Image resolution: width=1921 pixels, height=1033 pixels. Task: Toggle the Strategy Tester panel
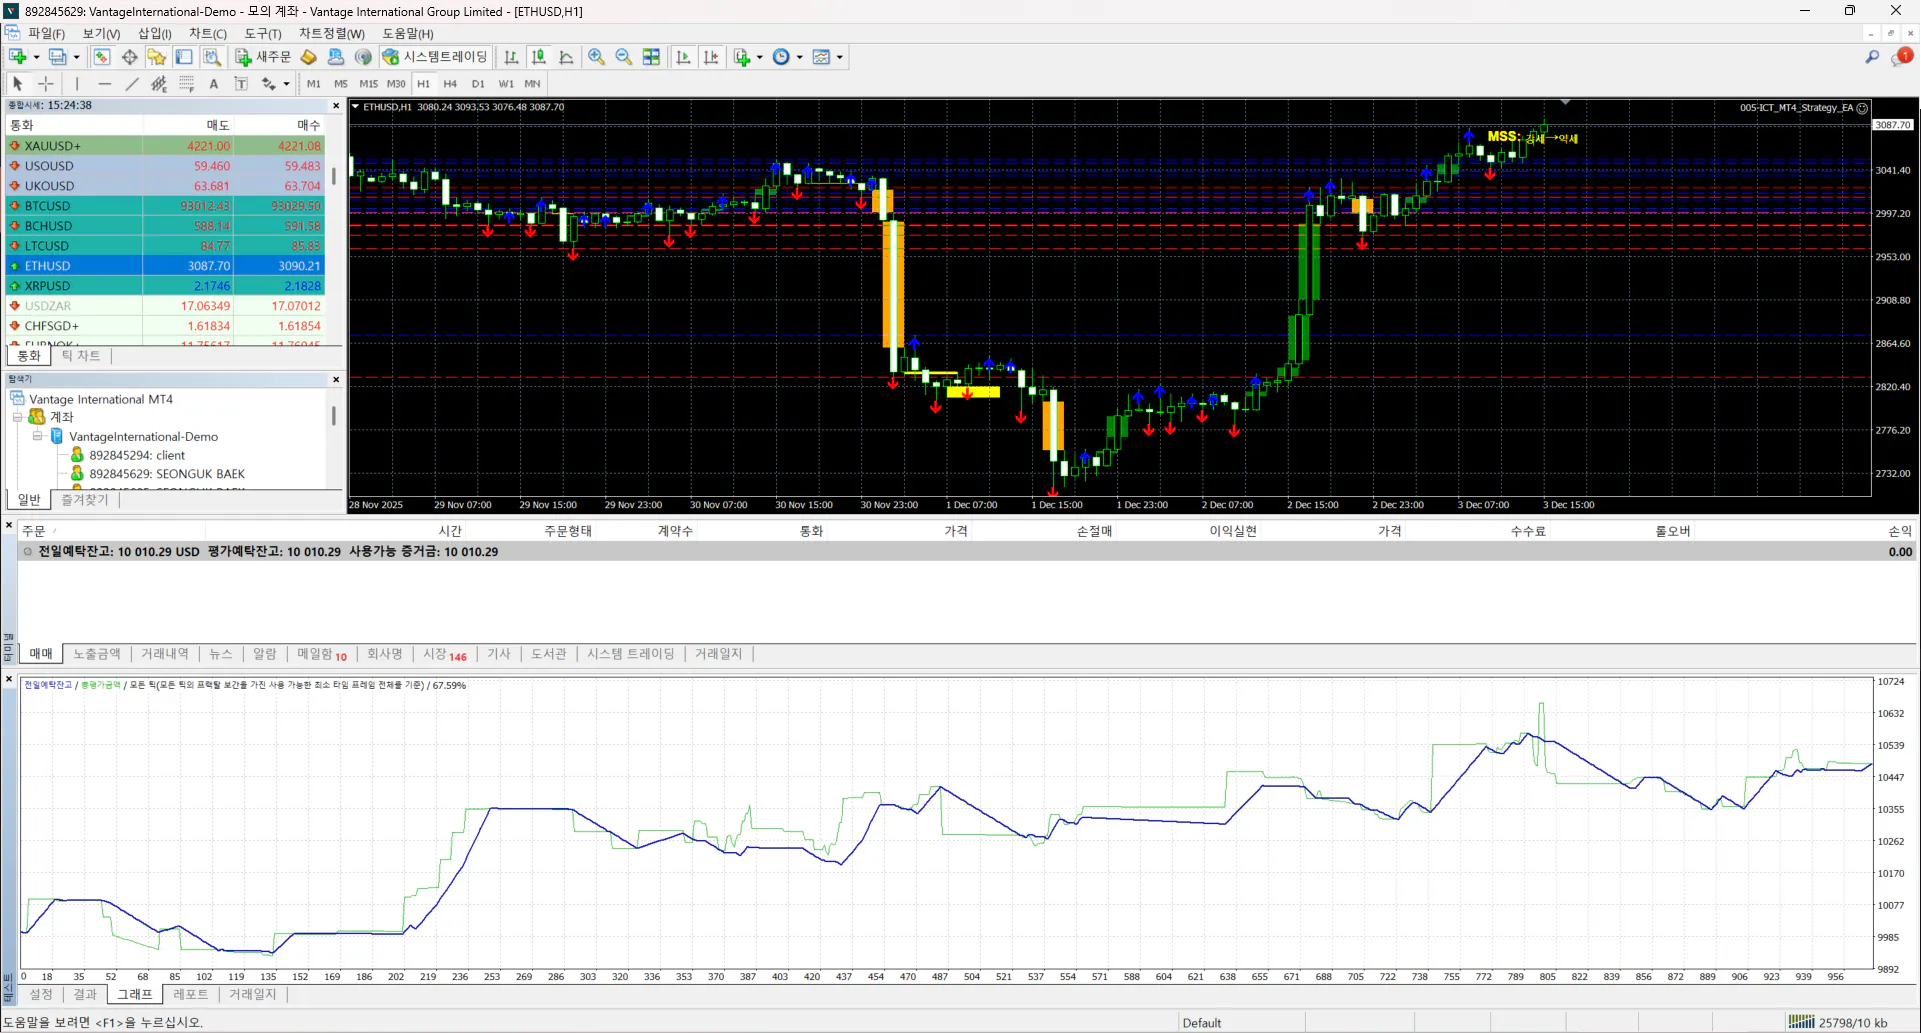pos(212,57)
